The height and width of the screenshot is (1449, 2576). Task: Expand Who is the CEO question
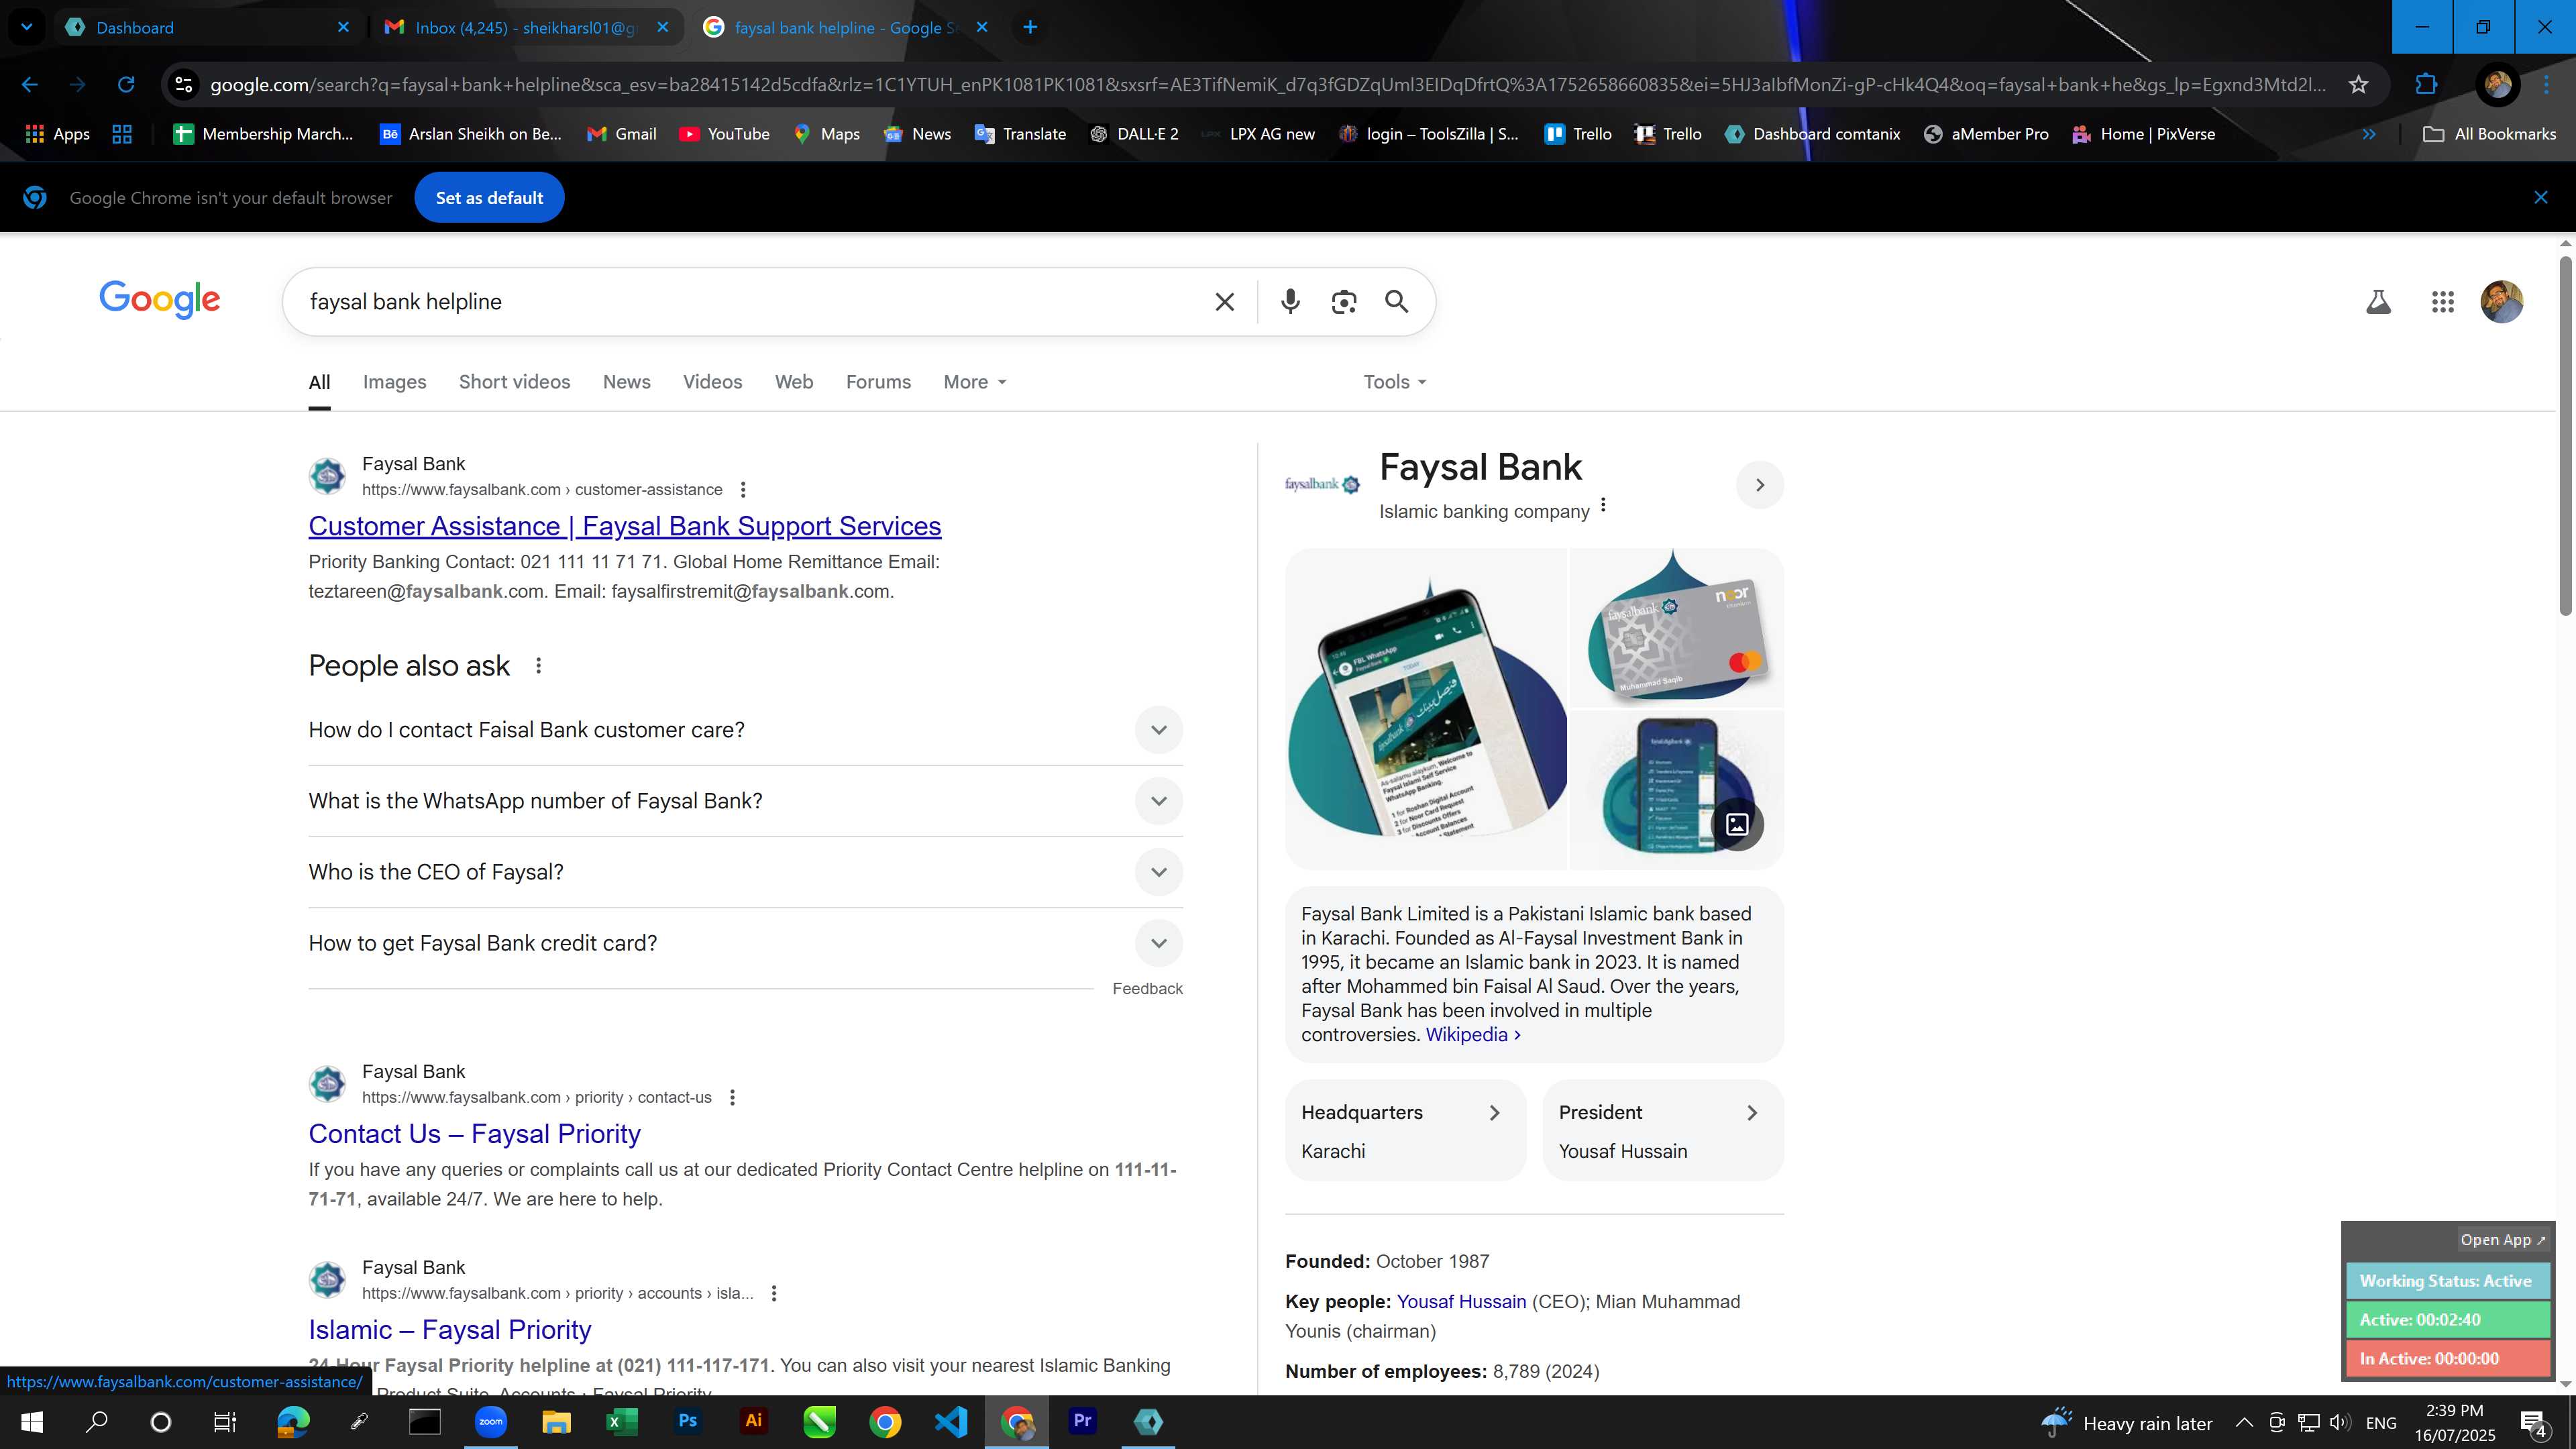pyautogui.click(x=745, y=872)
